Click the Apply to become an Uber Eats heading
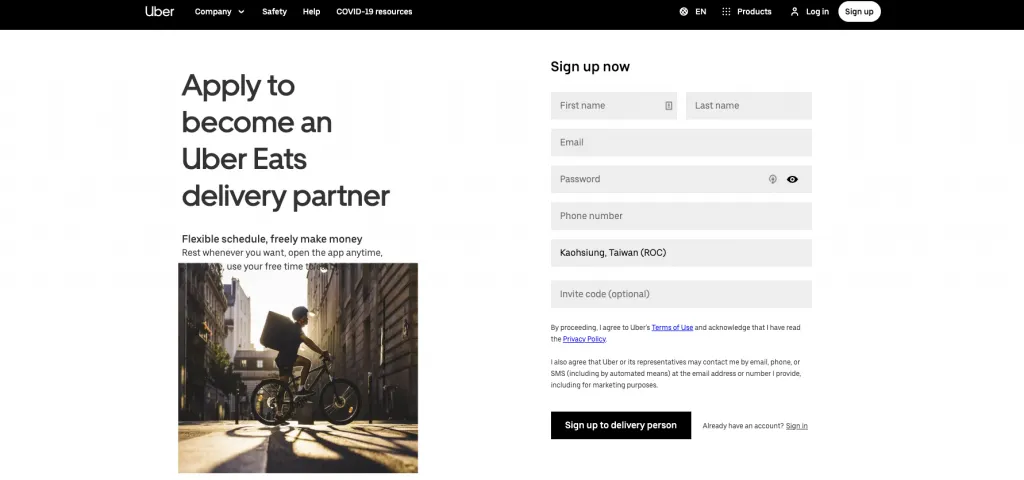The height and width of the screenshot is (480, 1024). tap(285, 140)
